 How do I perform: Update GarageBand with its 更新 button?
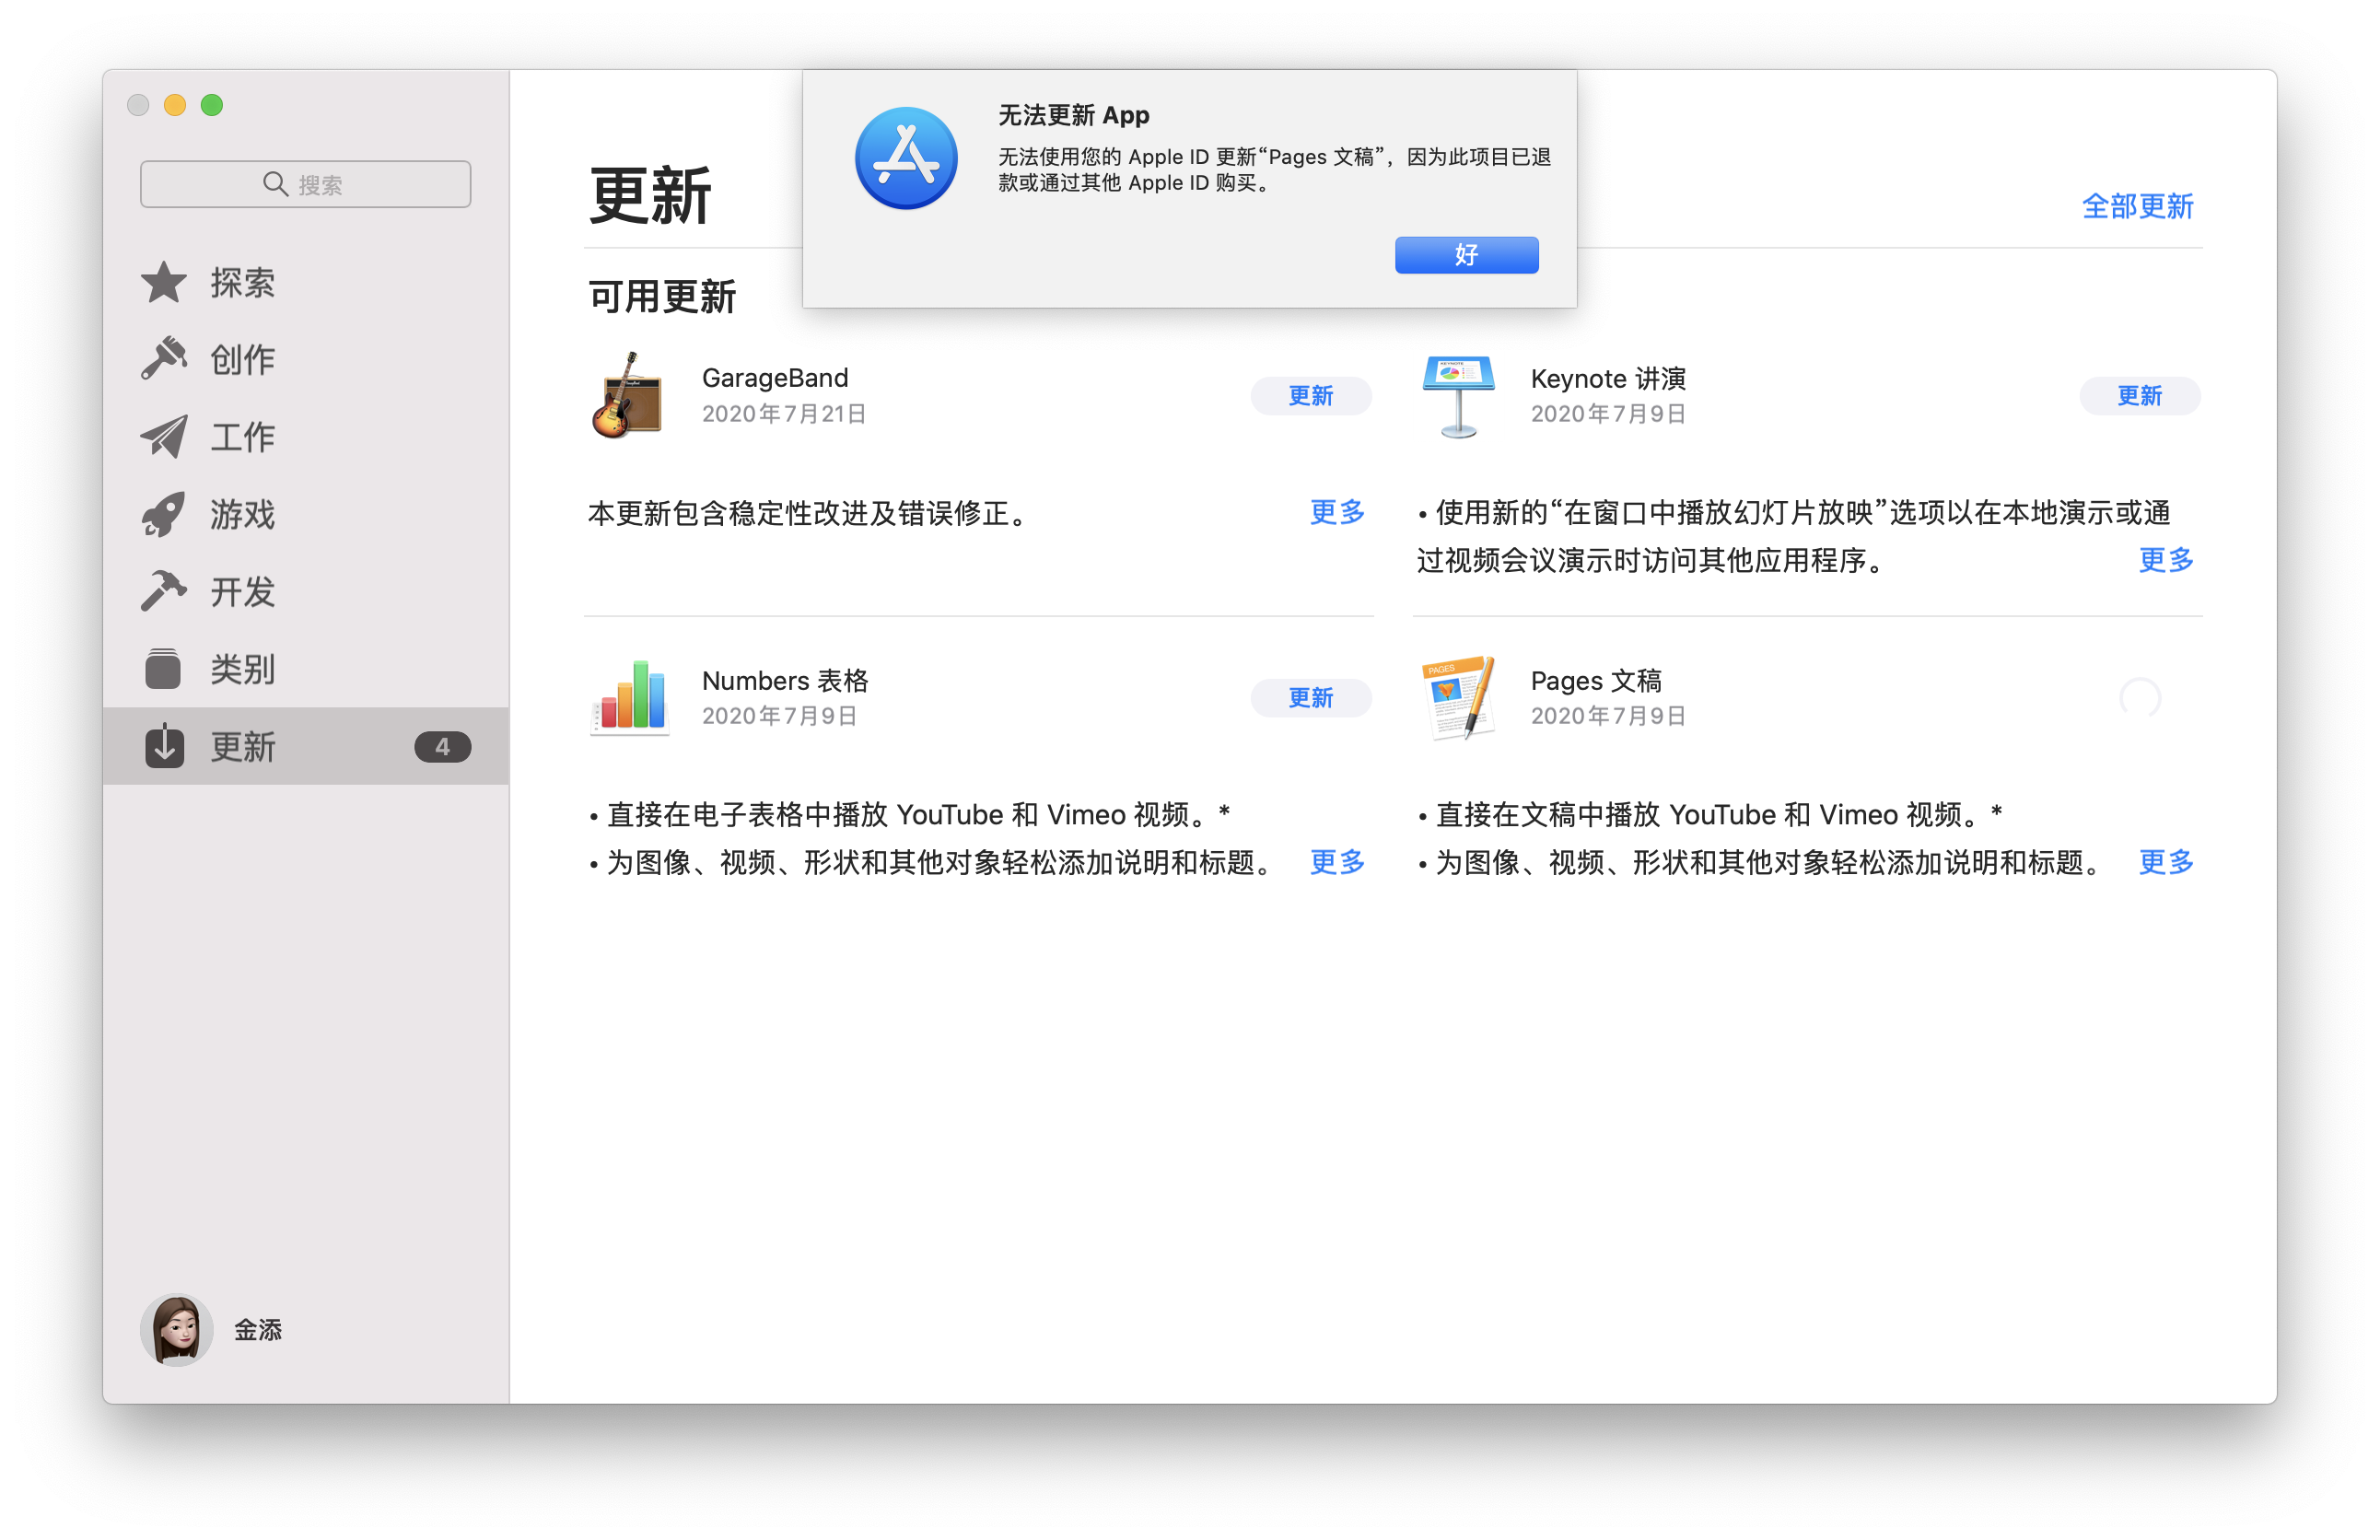1310,396
